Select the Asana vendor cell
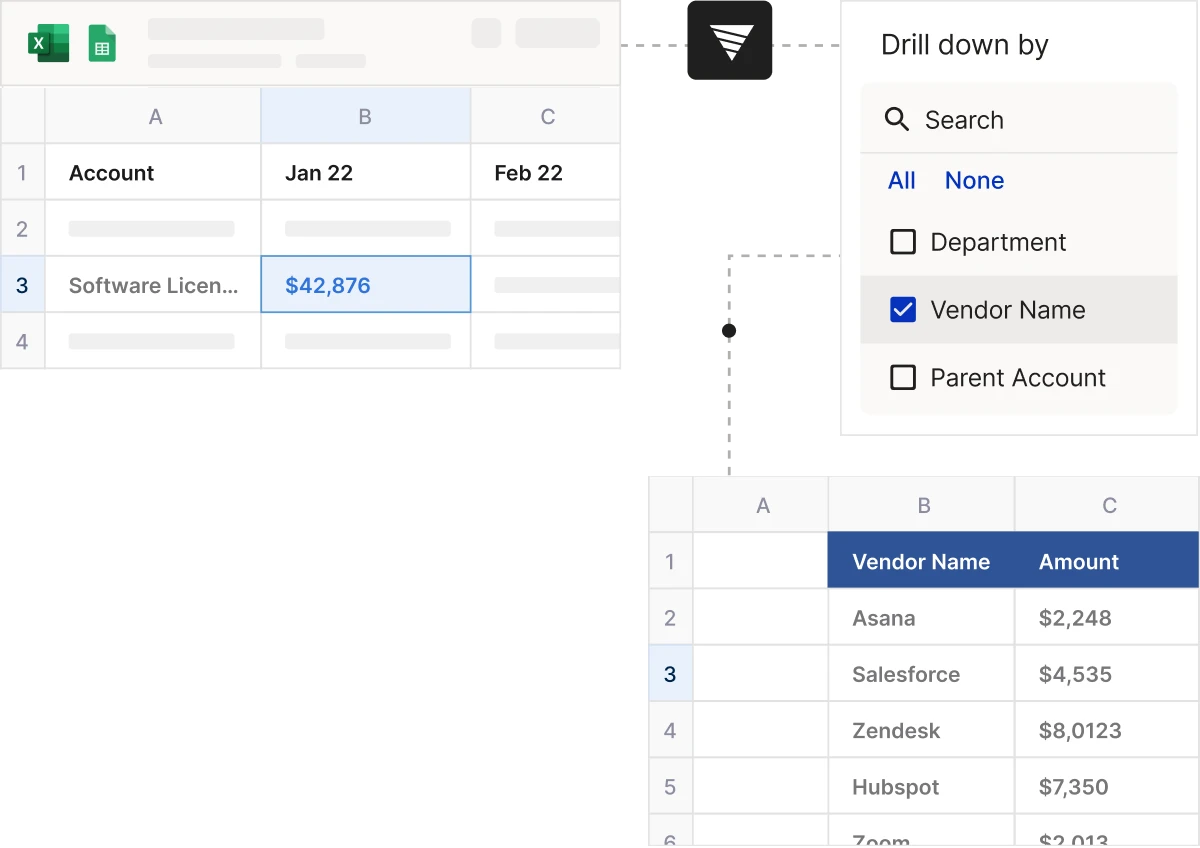This screenshot has height=848, width=1200. click(884, 617)
